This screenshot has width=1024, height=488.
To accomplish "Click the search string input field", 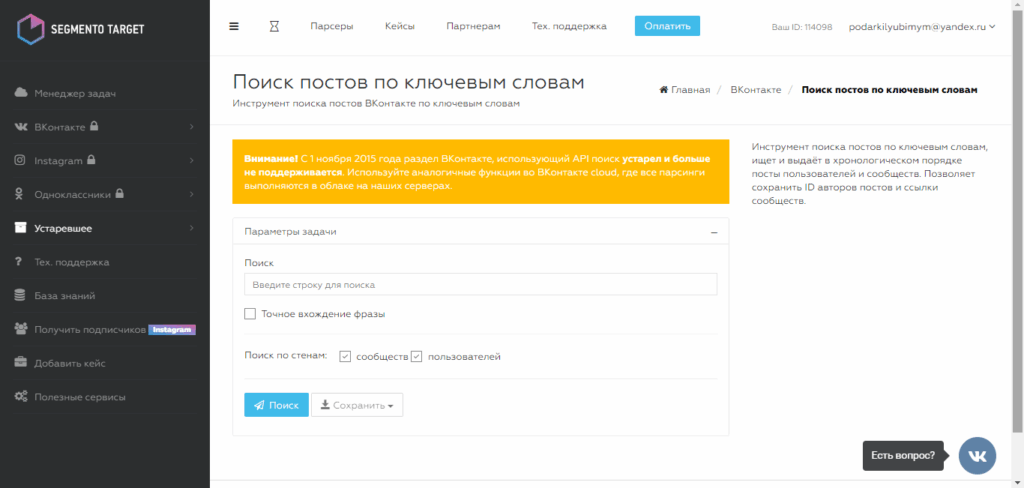I will pyautogui.click(x=481, y=285).
